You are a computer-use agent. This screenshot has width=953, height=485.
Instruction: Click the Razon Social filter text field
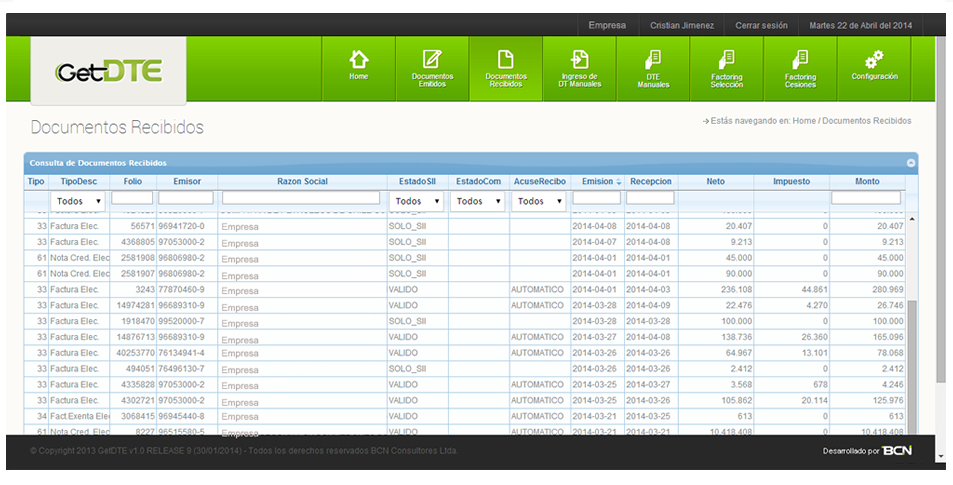click(302, 199)
